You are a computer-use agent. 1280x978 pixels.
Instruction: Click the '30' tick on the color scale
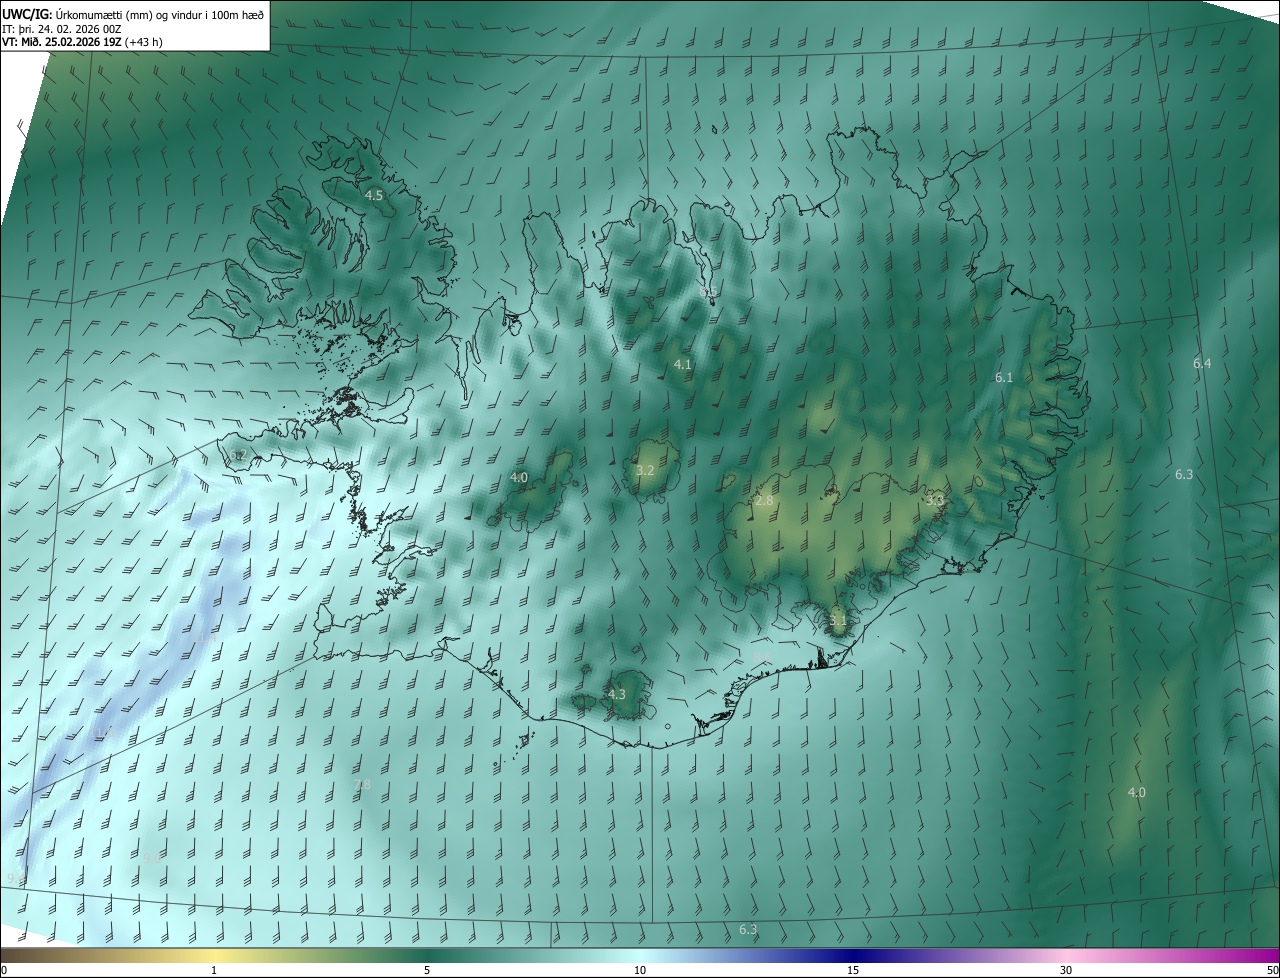[x=1066, y=970]
